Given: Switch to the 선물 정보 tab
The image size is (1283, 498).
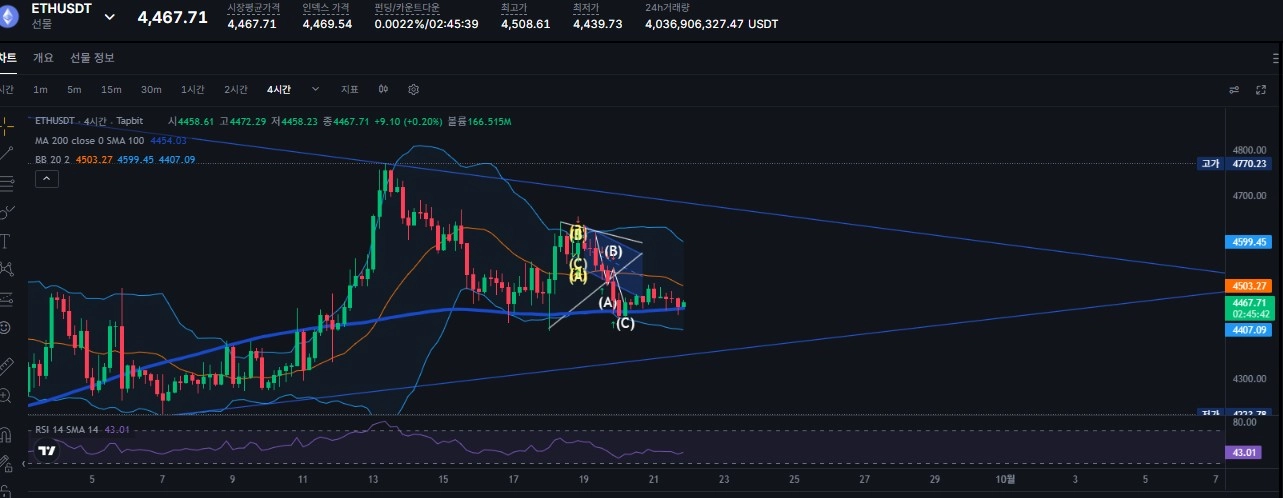Looking at the screenshot, I should (x=92, y=57).
